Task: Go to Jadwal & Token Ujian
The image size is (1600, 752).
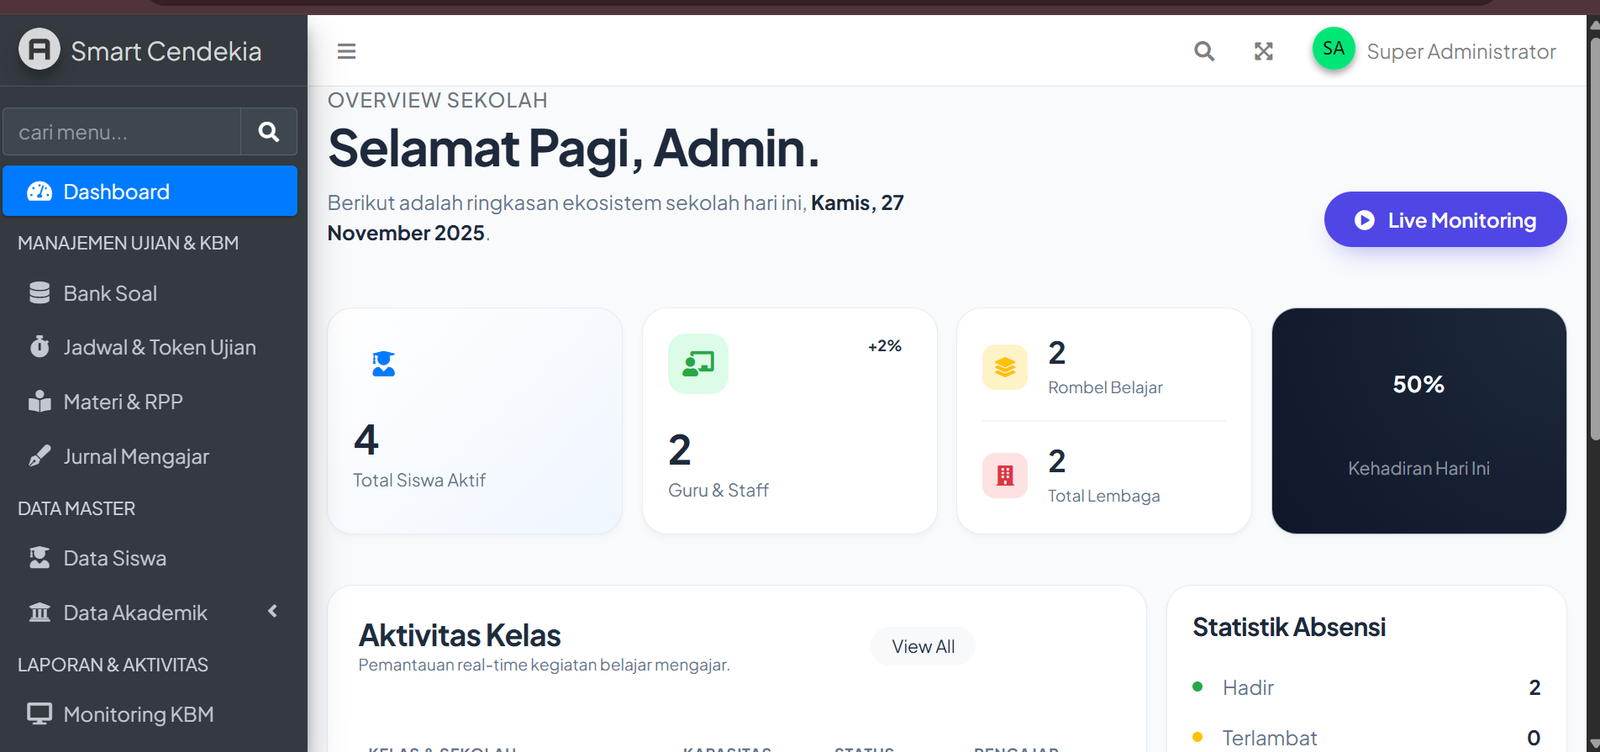Action: click(150, 347)
